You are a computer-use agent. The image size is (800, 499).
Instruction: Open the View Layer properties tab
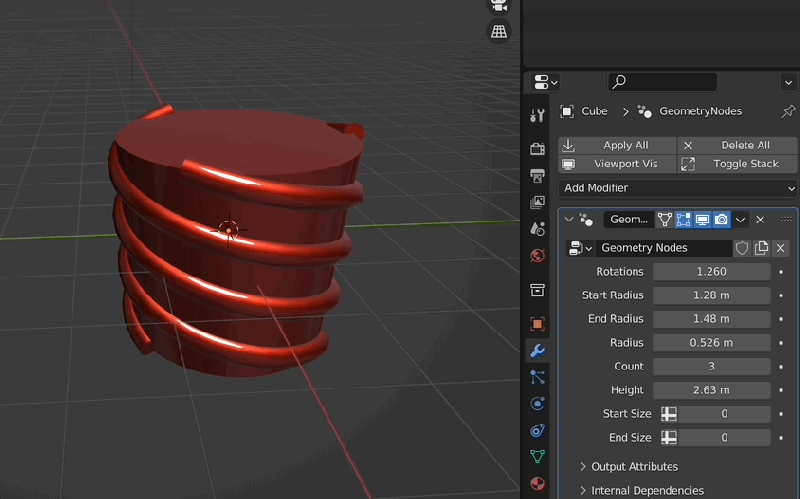click(537, 203)
